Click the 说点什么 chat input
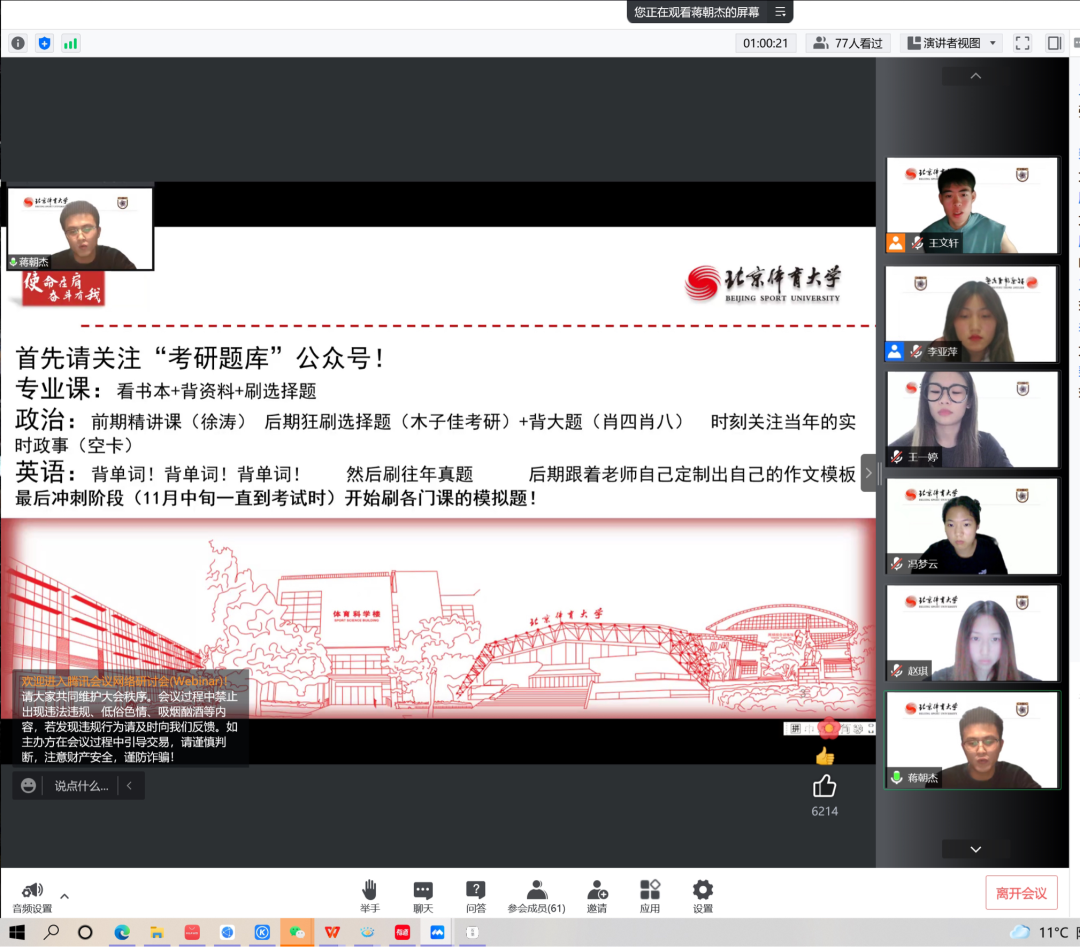Image resolution: width=1080 pixels, height=947 pixels. tap(81, 786)
